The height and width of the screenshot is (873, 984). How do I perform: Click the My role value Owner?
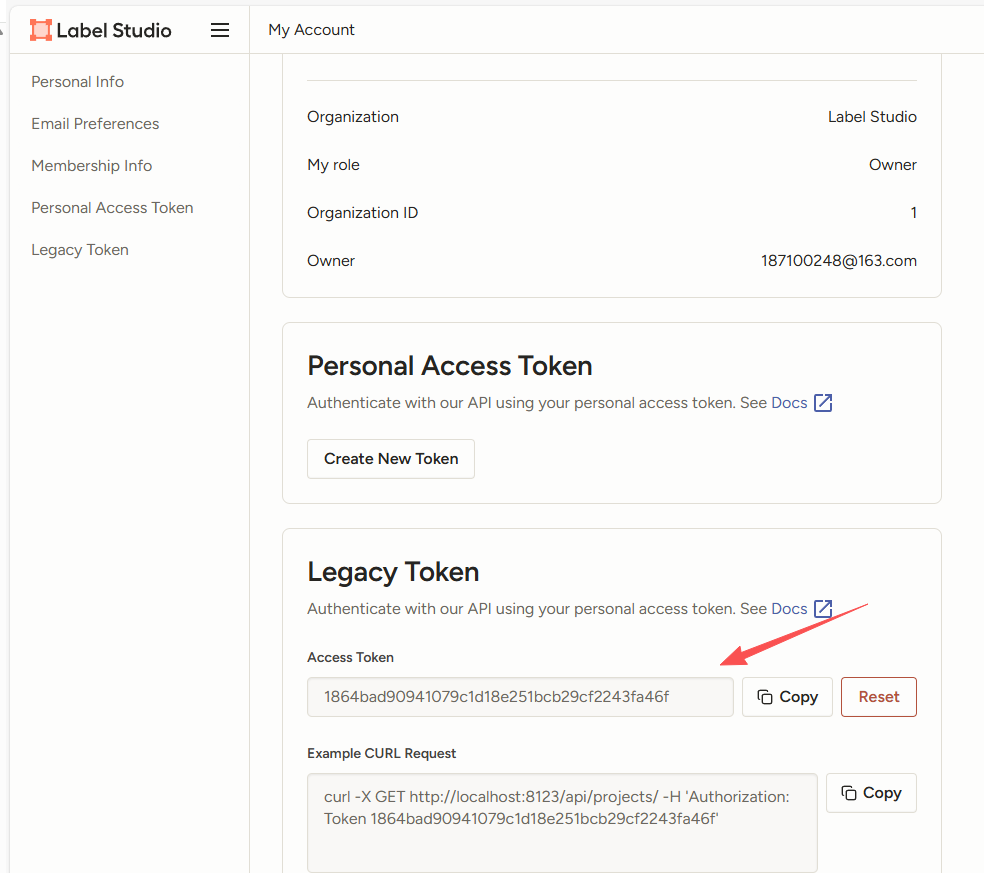[x=892, y=165]
